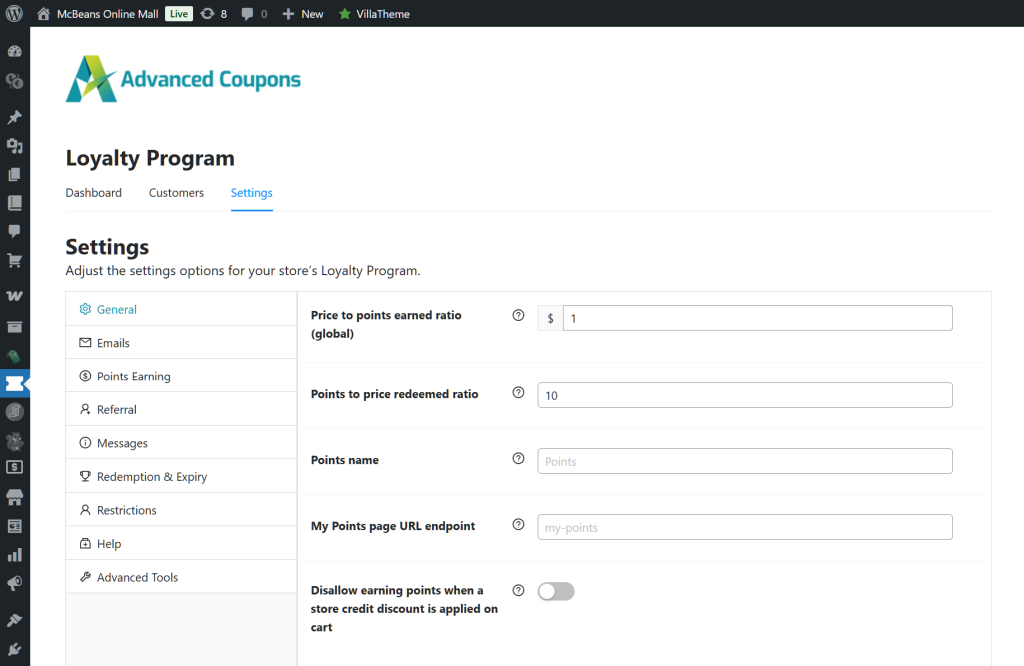Enable disallow earning points with store credit
1024x666 pixels.
pos(556,591)
